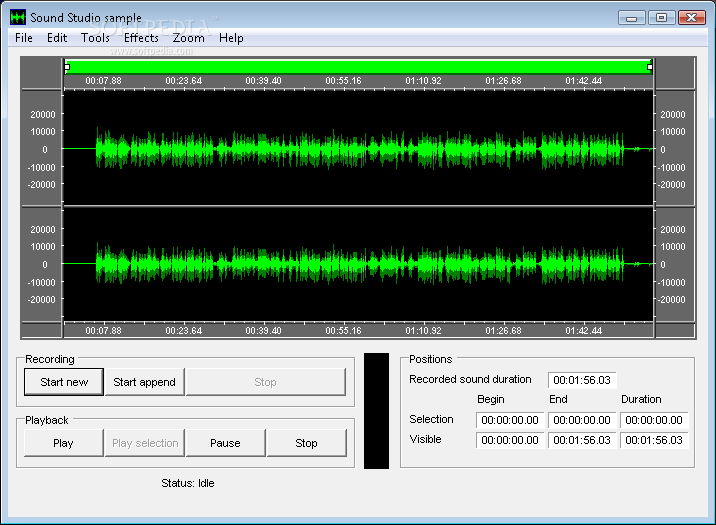Click the Stop button in Playback group
716x525 pixels.
point(306,443)
